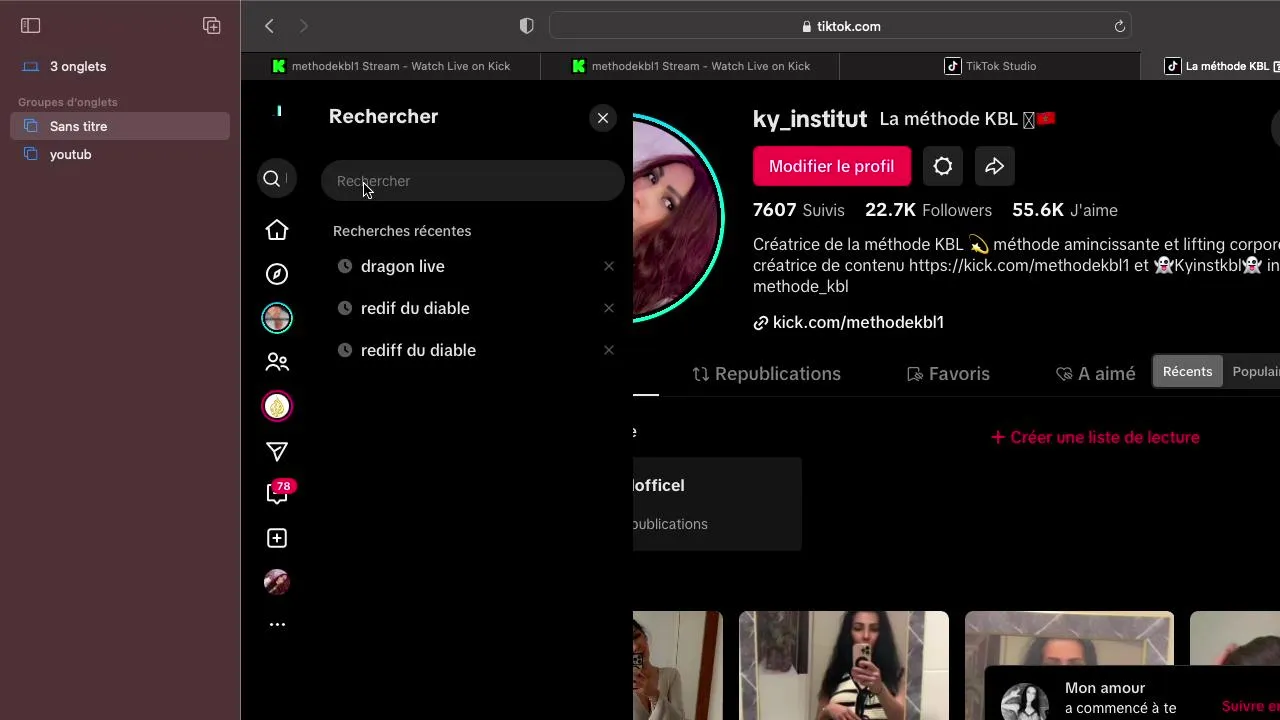Go back with the Safari back arrow
The height and width of the screenshot is (720, 1280).
(269, 26)
